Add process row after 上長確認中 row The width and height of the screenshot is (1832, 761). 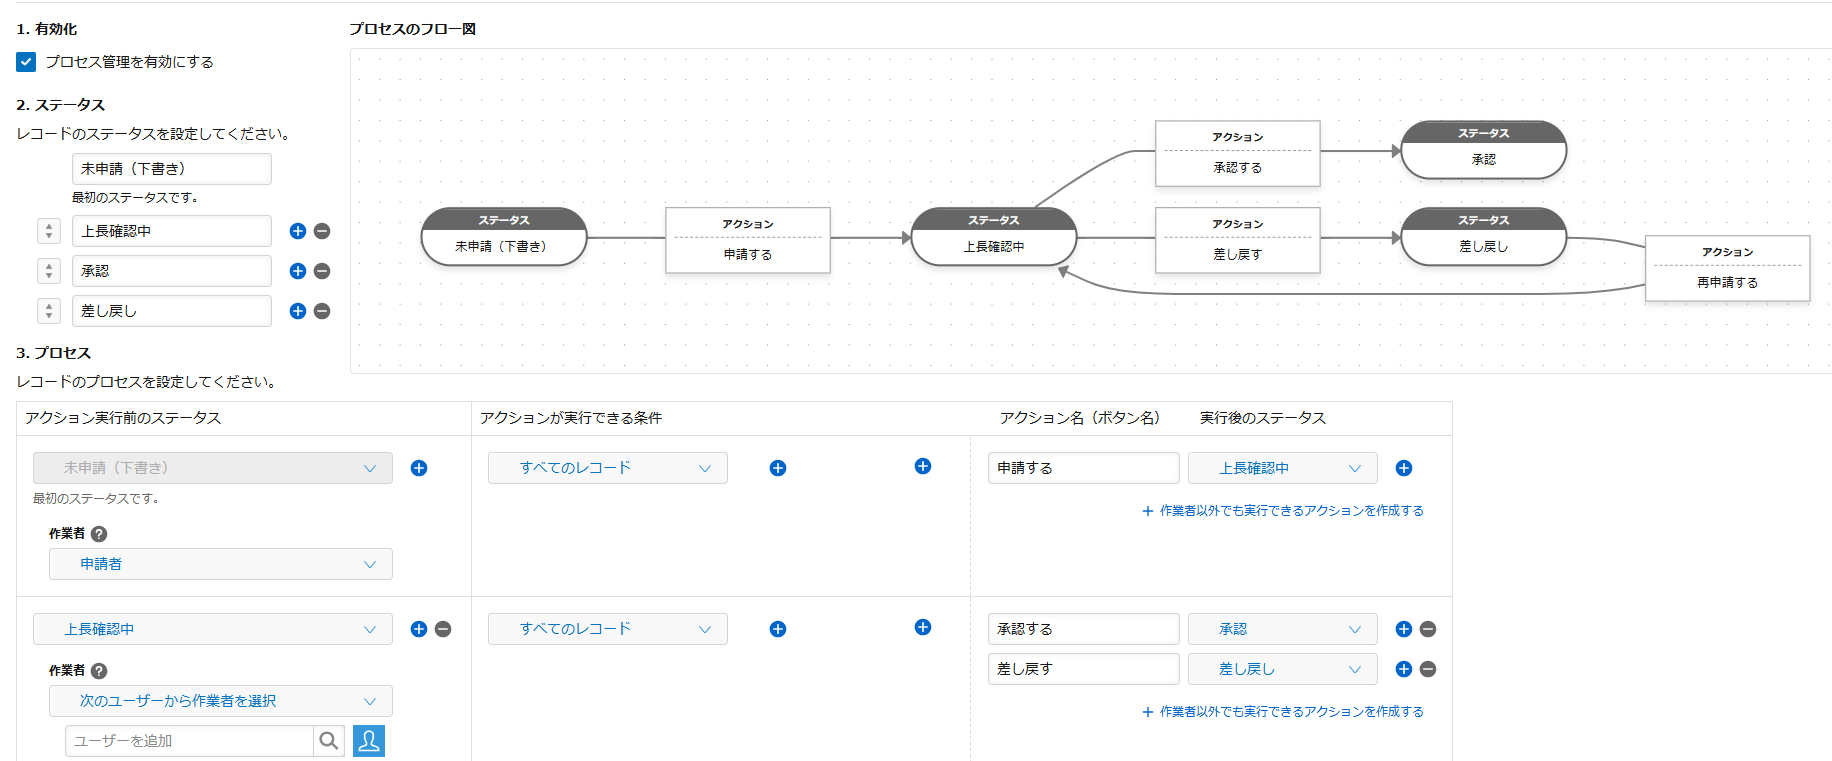(x=419, y=629)
